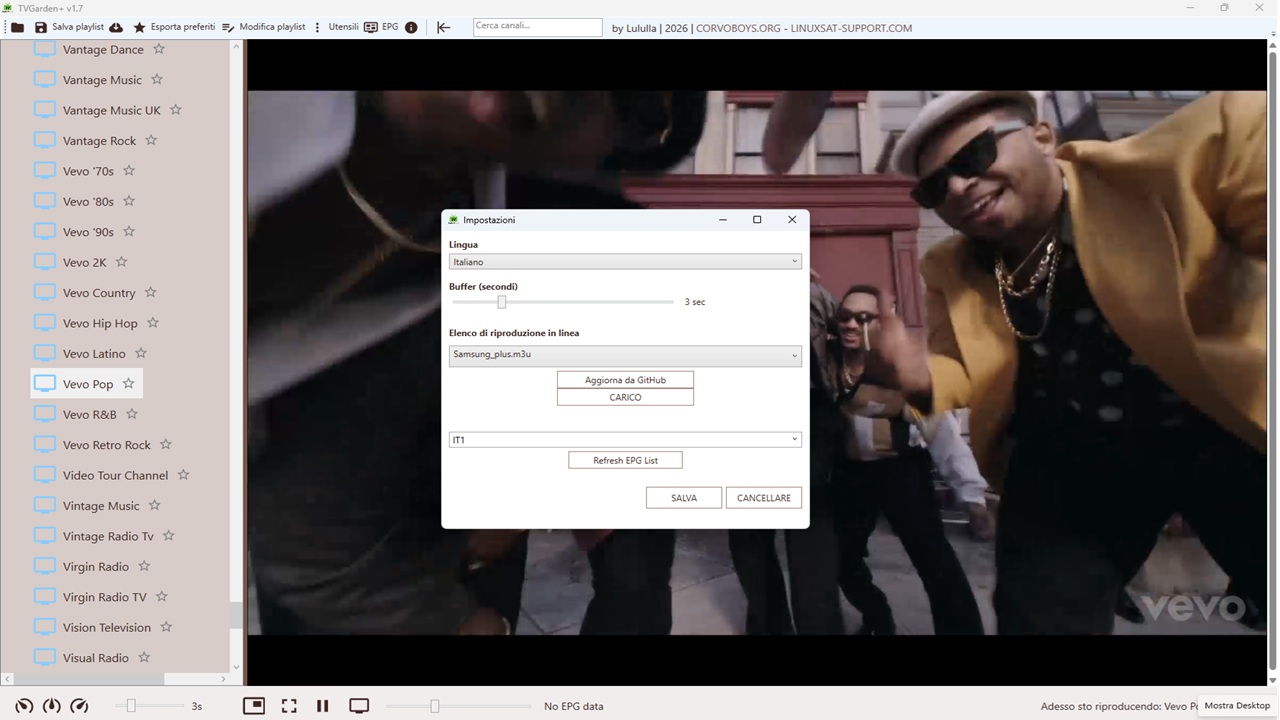This screenshot has height=720, width=1280.
Task: Favorite the Vevo '80s channel star
Action: click(129, 201)
